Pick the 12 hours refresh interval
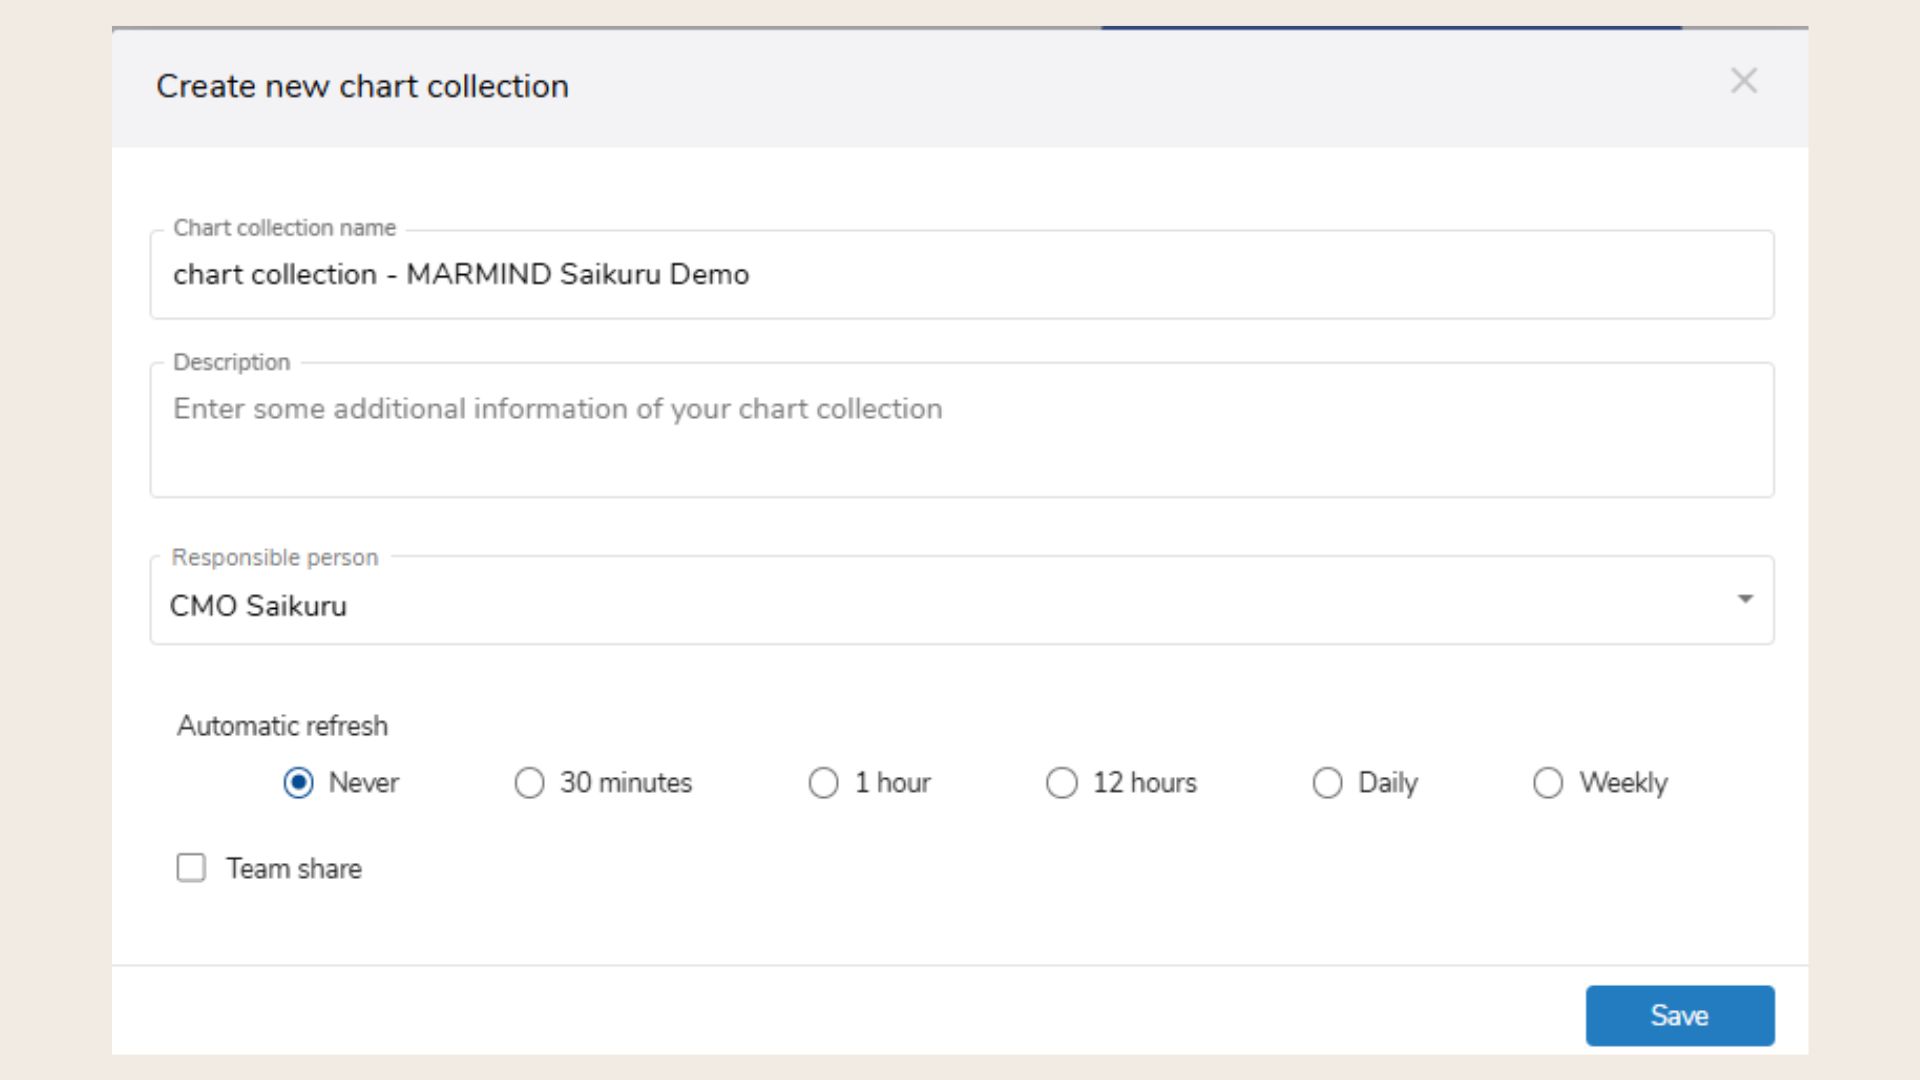Viewport: 1920px width, 1080px height. coord(1062,783)
